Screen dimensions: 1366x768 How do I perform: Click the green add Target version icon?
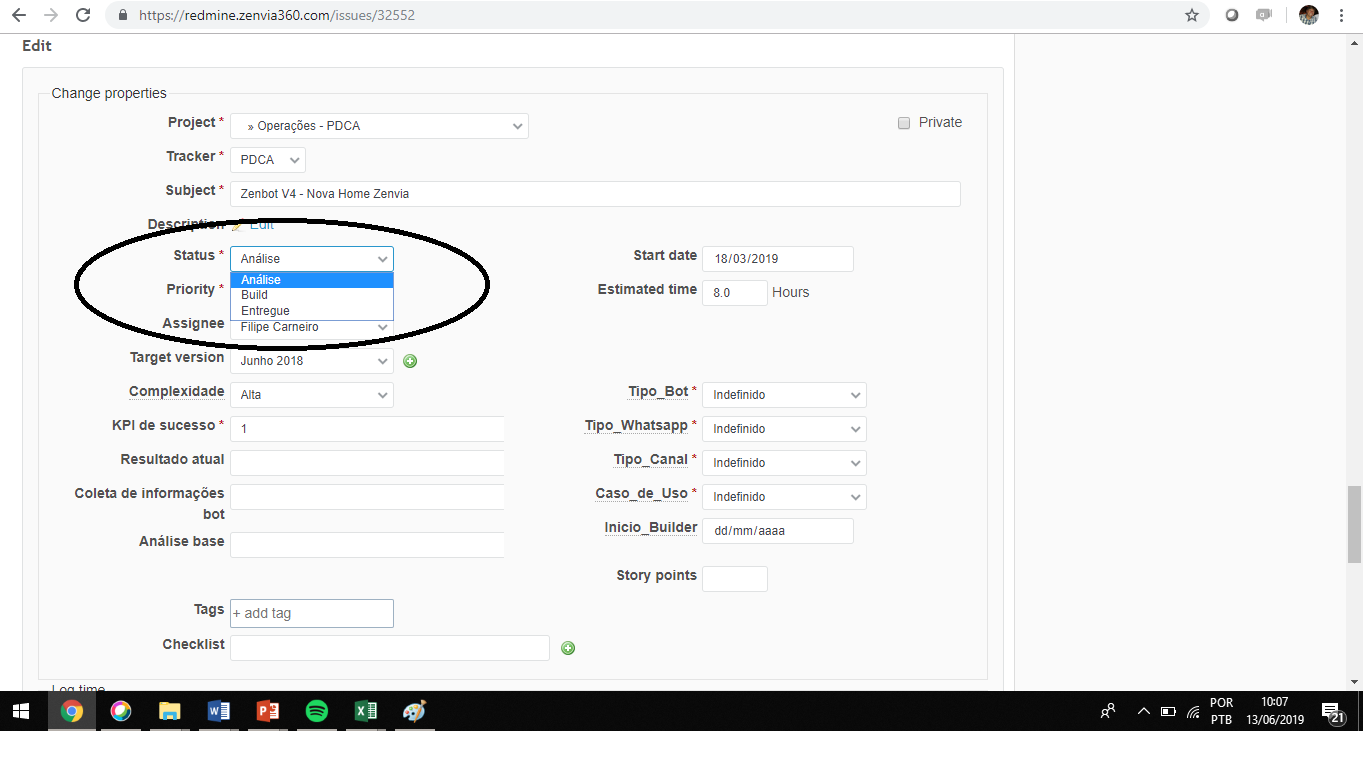coord(410,361)
